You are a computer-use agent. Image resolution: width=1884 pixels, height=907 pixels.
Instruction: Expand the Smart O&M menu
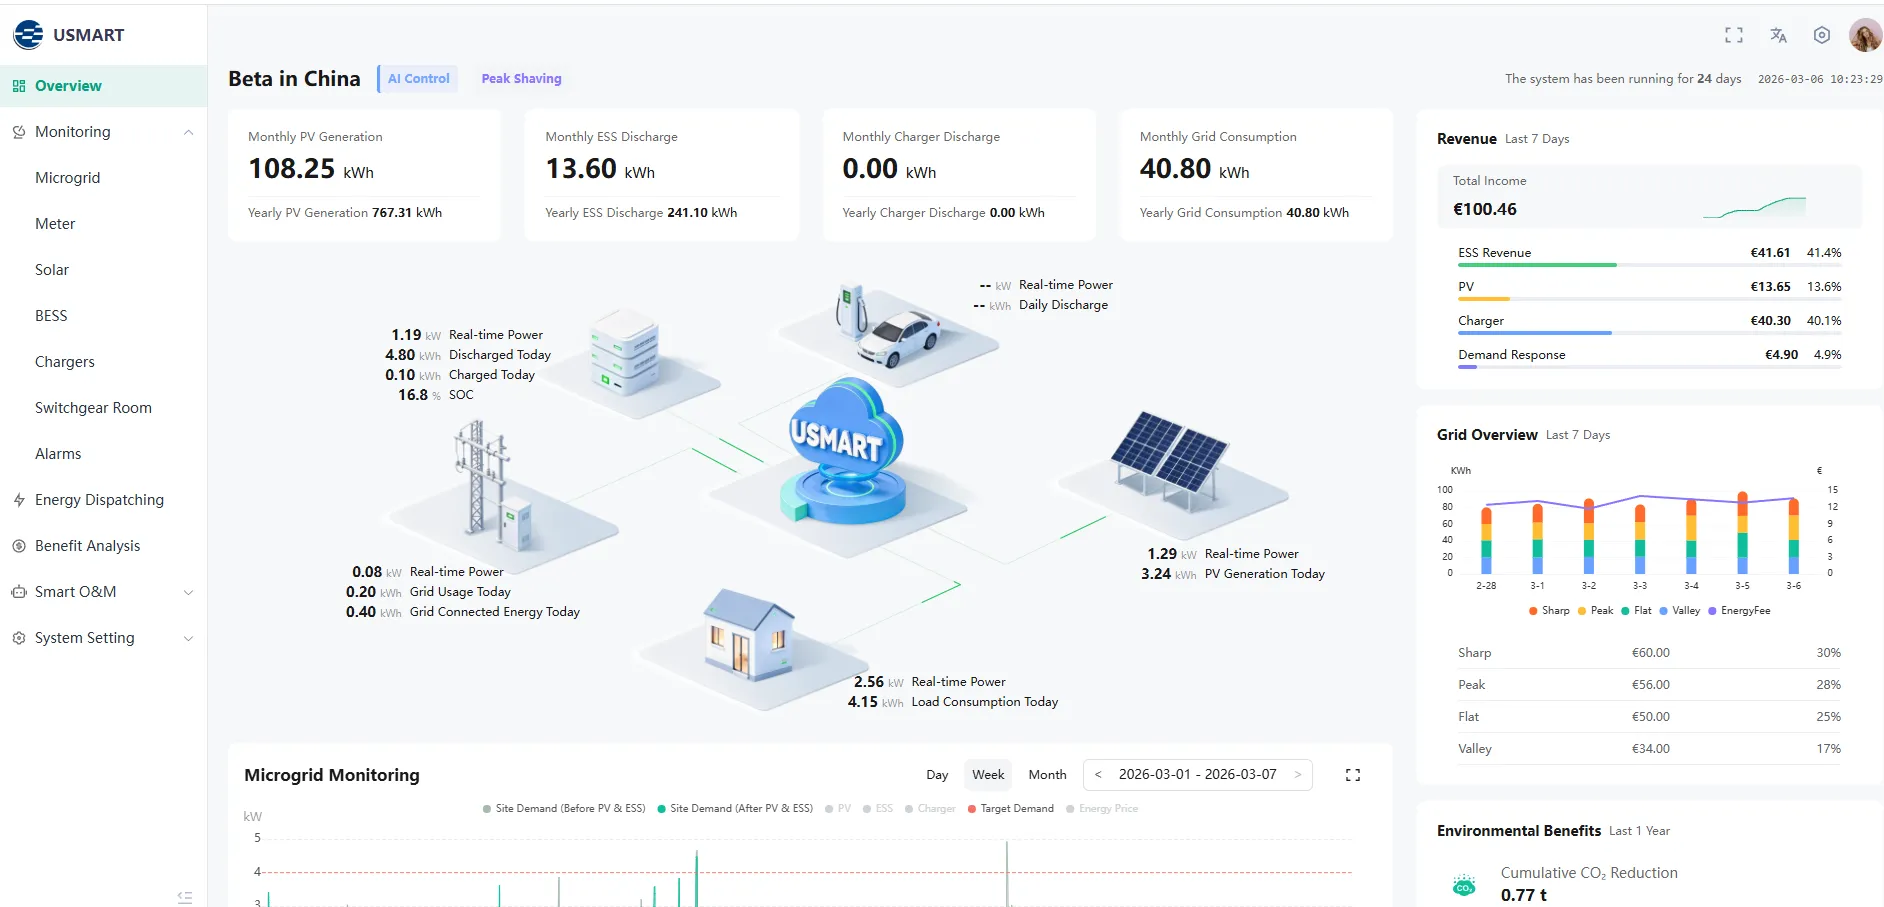point(189,591)
